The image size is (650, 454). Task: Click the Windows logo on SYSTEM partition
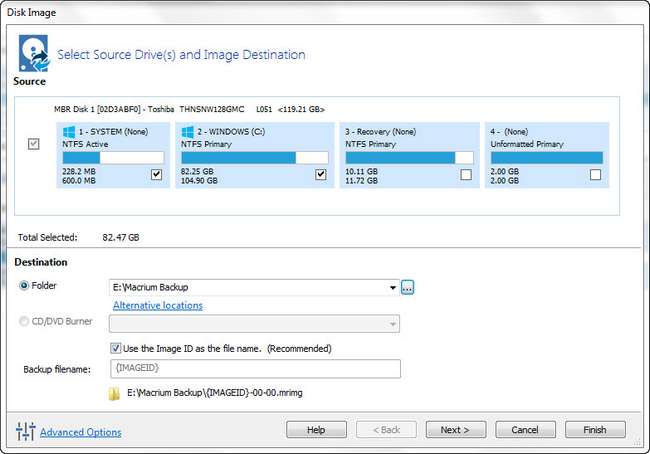(69, 131)
